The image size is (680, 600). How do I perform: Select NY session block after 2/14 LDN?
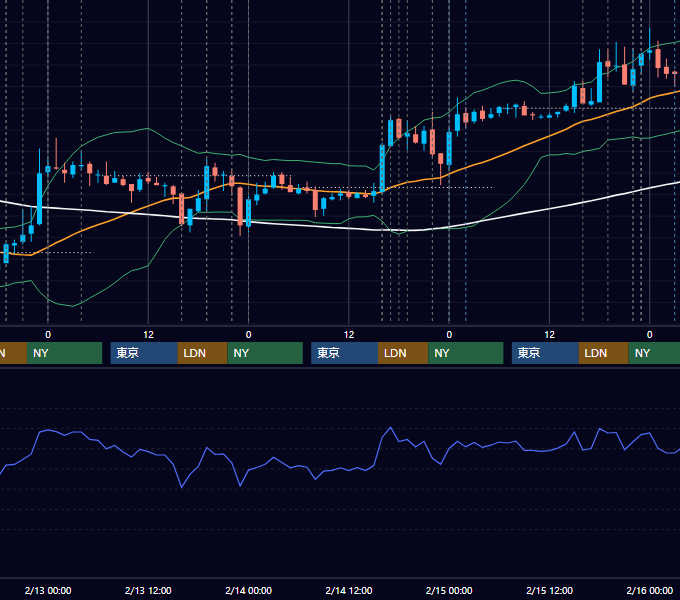point(466,353)
